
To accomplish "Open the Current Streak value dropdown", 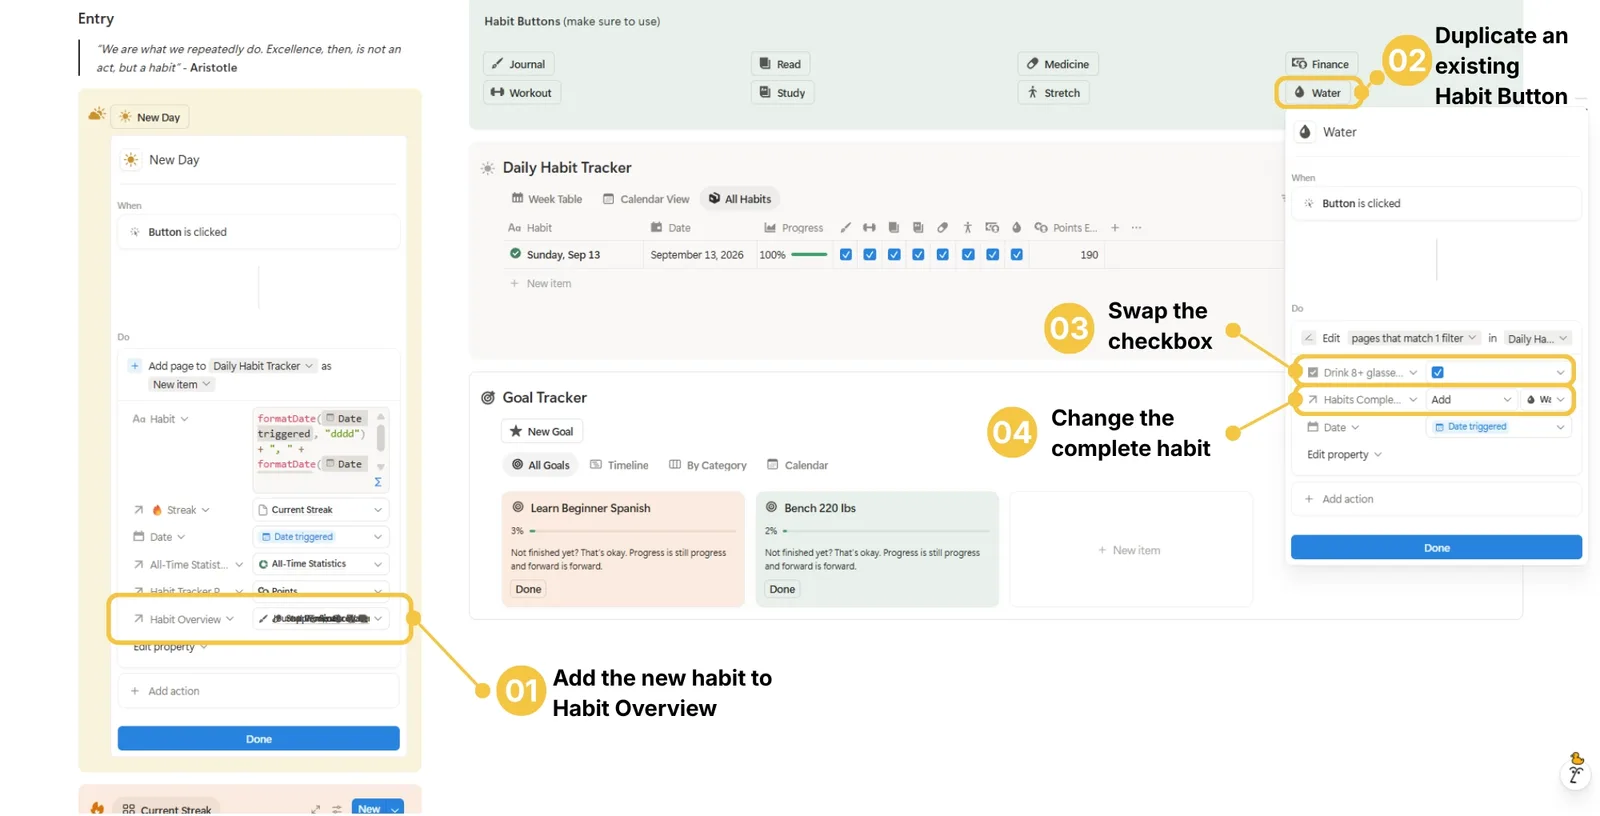I will tap(320, 510).
